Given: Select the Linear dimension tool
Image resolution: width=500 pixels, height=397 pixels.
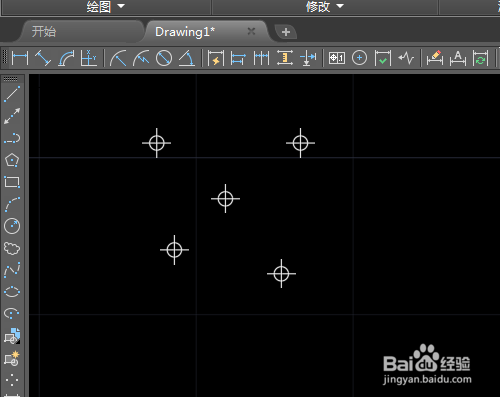Looking at the screenshot, I should (x=20, y=58).
